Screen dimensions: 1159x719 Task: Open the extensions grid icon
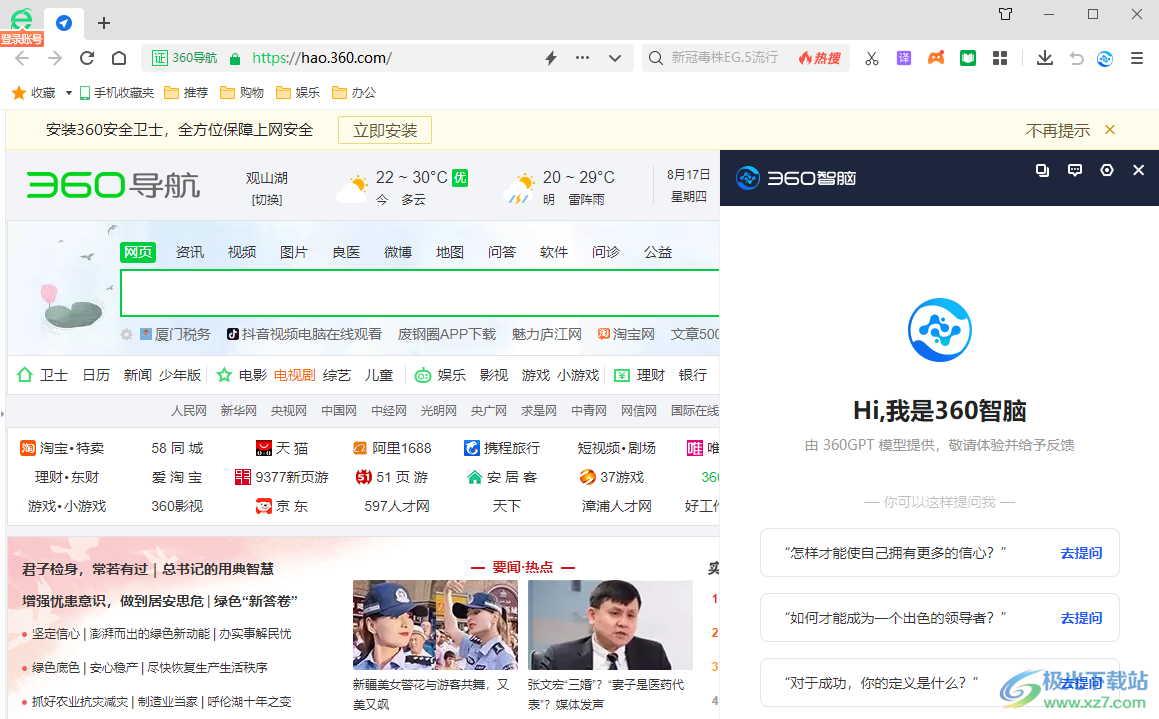[1000, 58]
